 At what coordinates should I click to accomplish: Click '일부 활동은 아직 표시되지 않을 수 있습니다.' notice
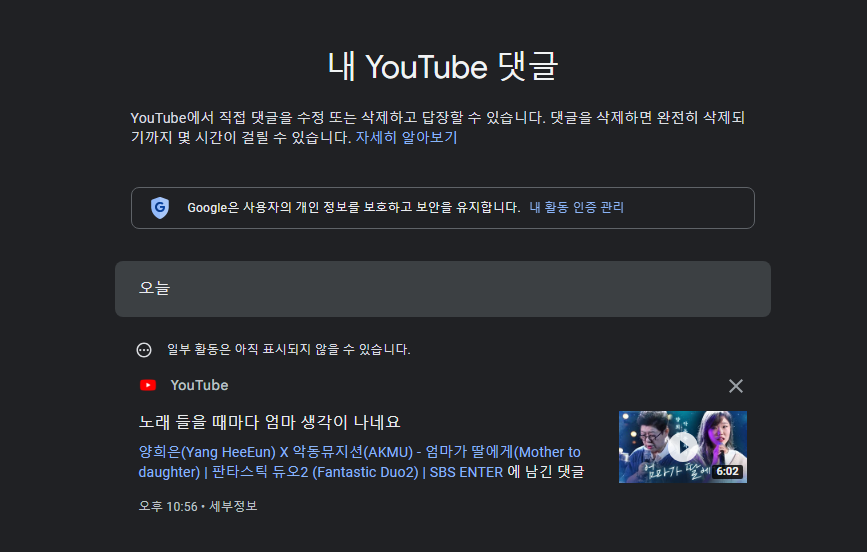289,350
